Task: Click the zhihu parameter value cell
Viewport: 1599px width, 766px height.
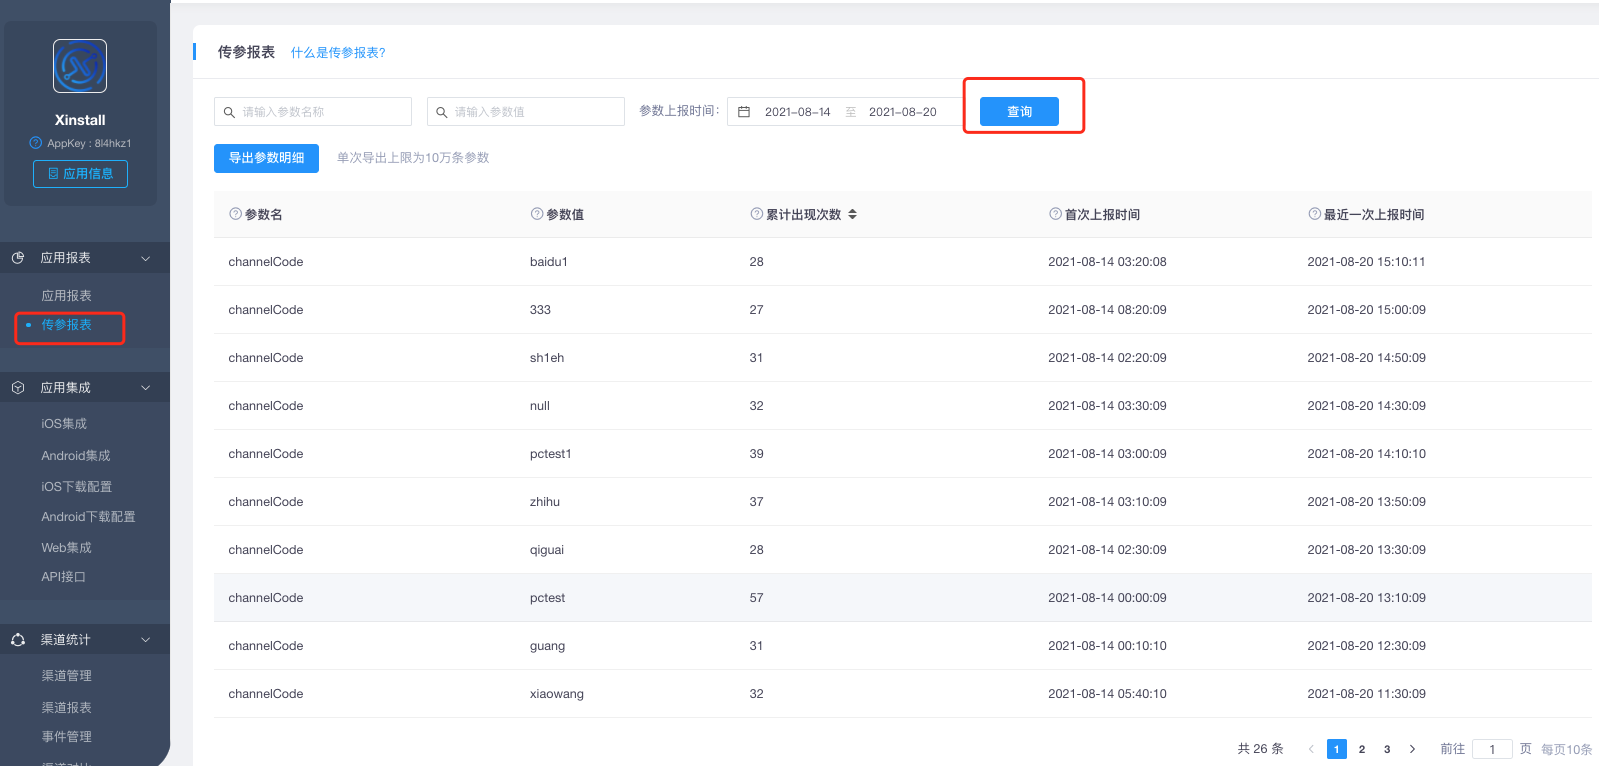Action: coord(545,502)
